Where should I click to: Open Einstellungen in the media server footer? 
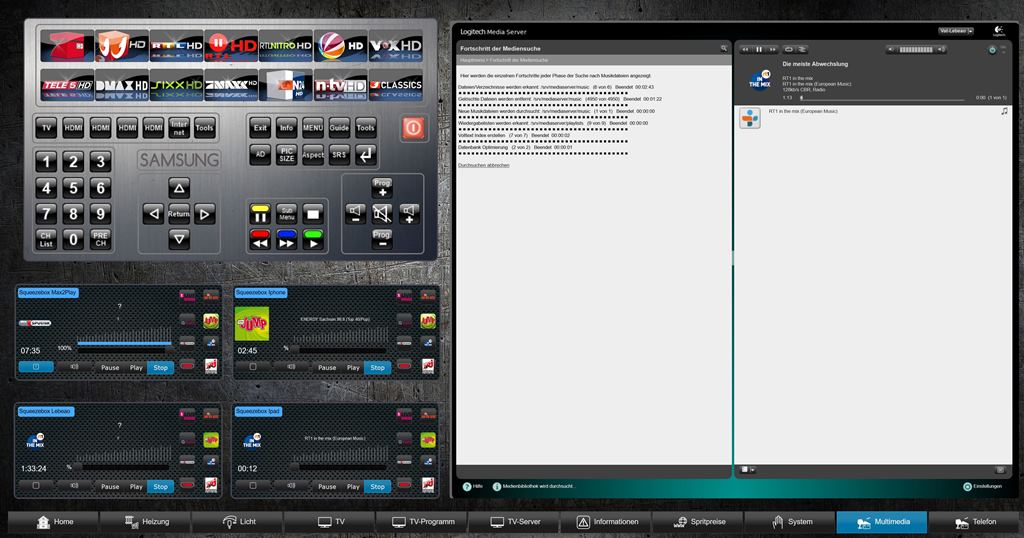coord(982,486)
